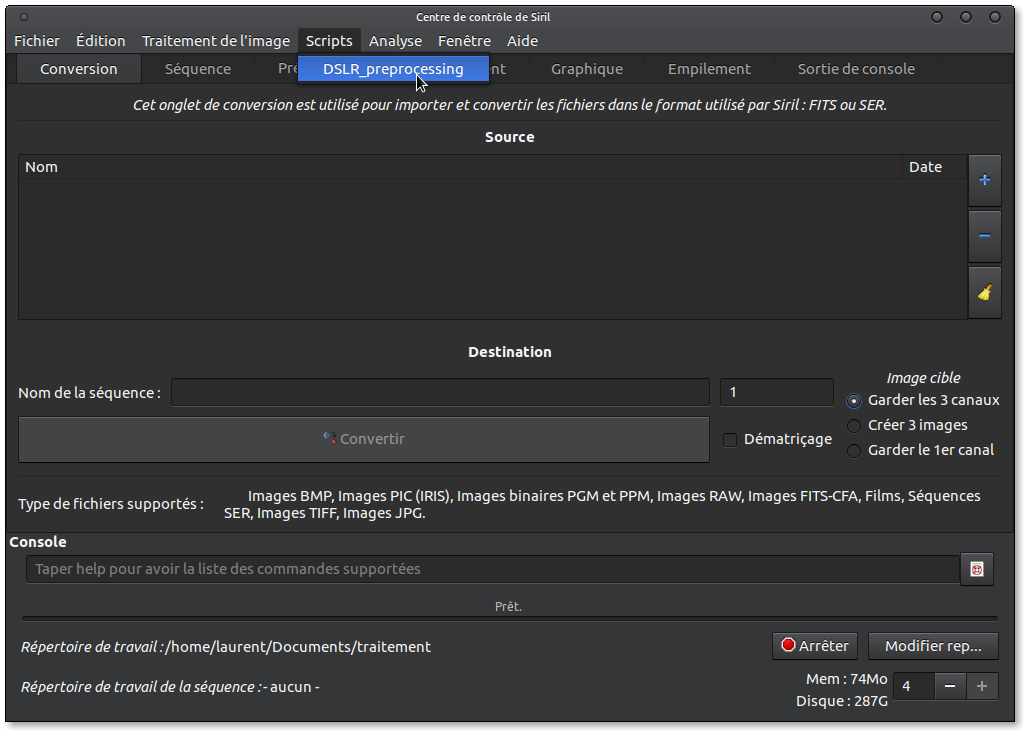This screenshot has height=731, width=1024.
Task: Run the DSLR_preprocessing script
Action: pos(393,69)
